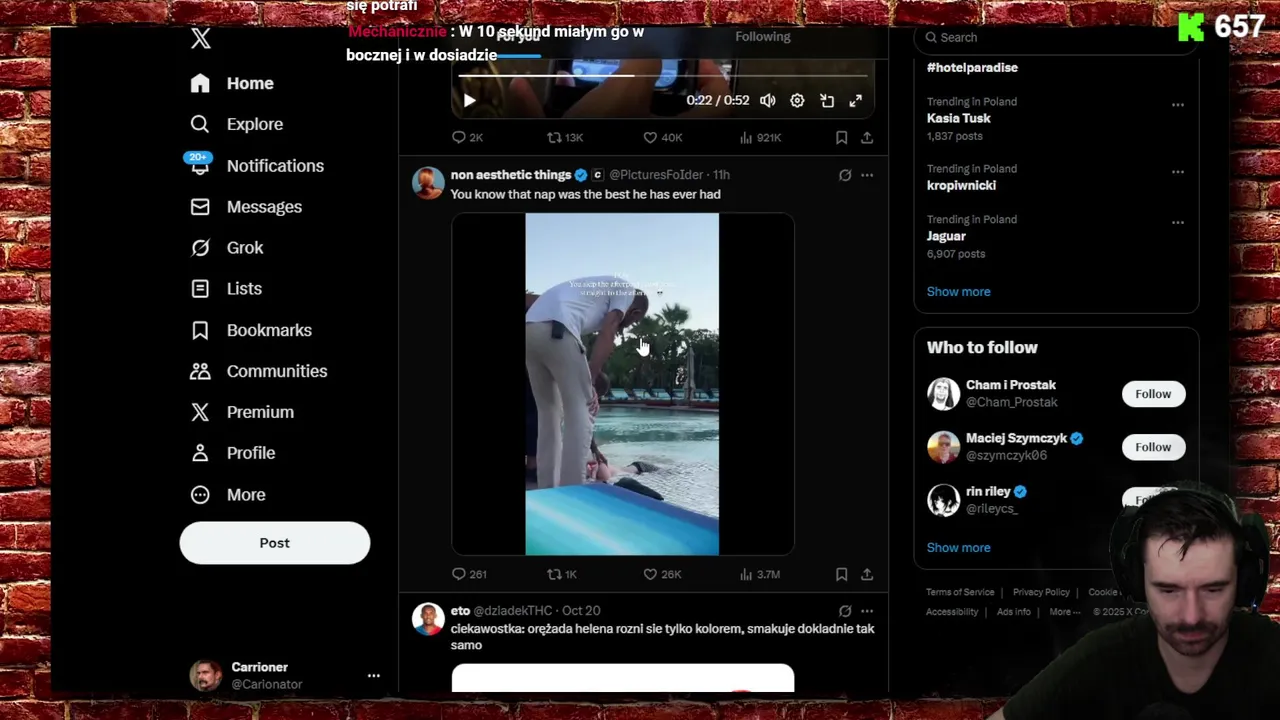1280x720 pixels.
Task: View analytics of top post (921K)
Action: click(760, 137)
